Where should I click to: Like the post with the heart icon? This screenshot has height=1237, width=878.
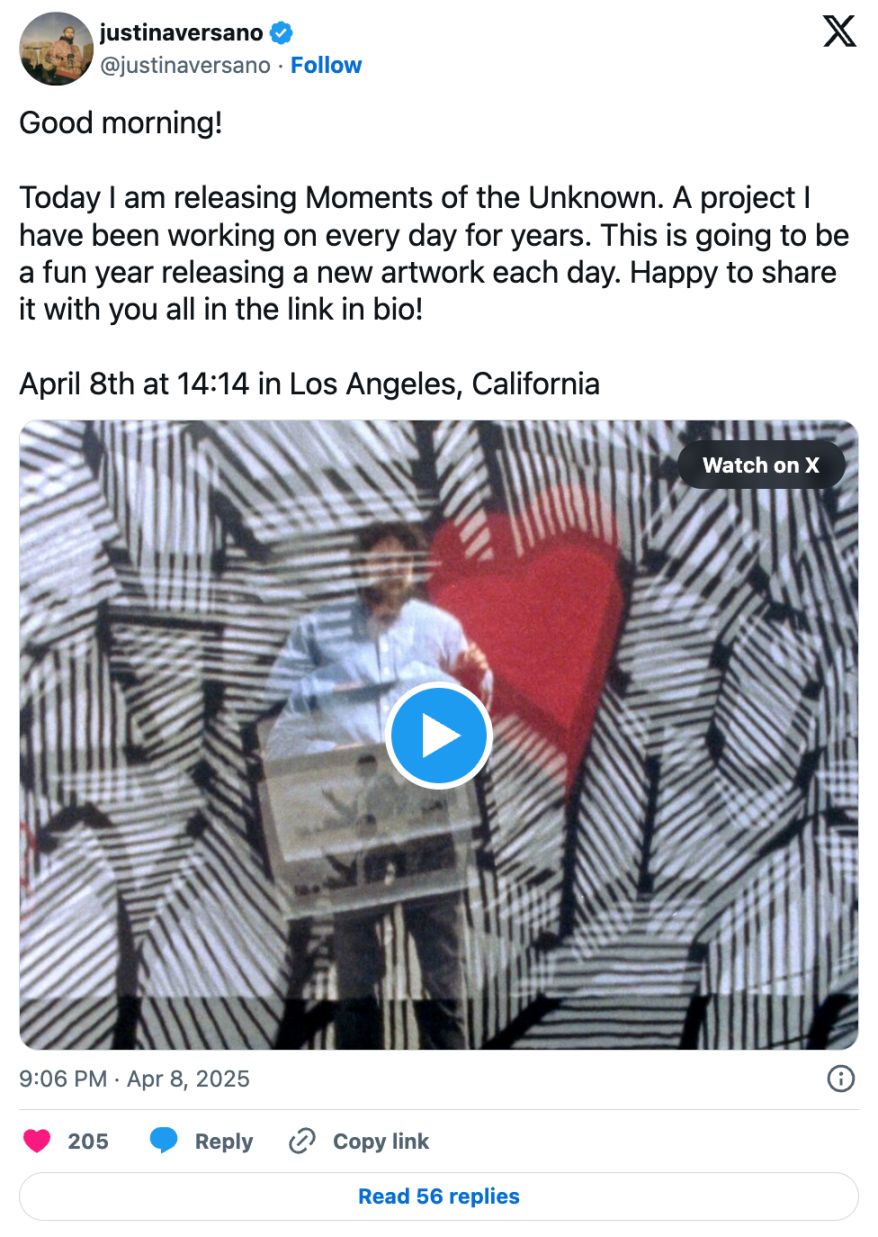tap(37, 1141)
